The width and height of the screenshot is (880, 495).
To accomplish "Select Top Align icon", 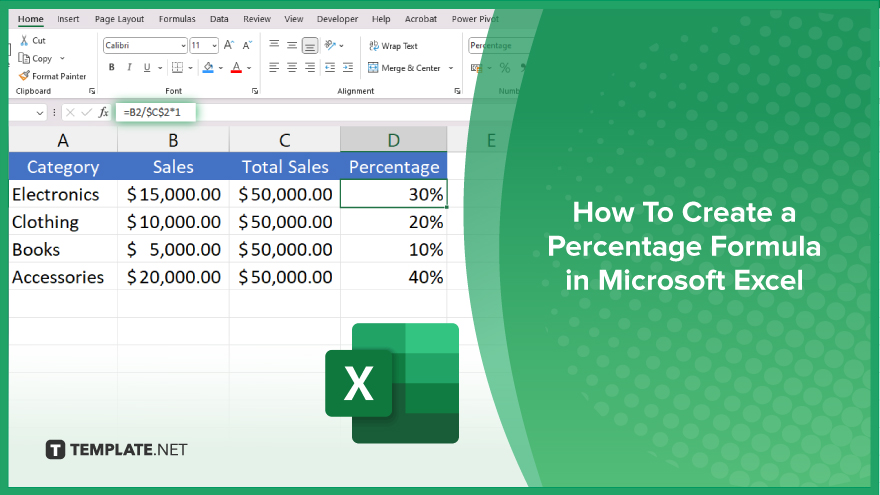I will click(x=274, y=45).
